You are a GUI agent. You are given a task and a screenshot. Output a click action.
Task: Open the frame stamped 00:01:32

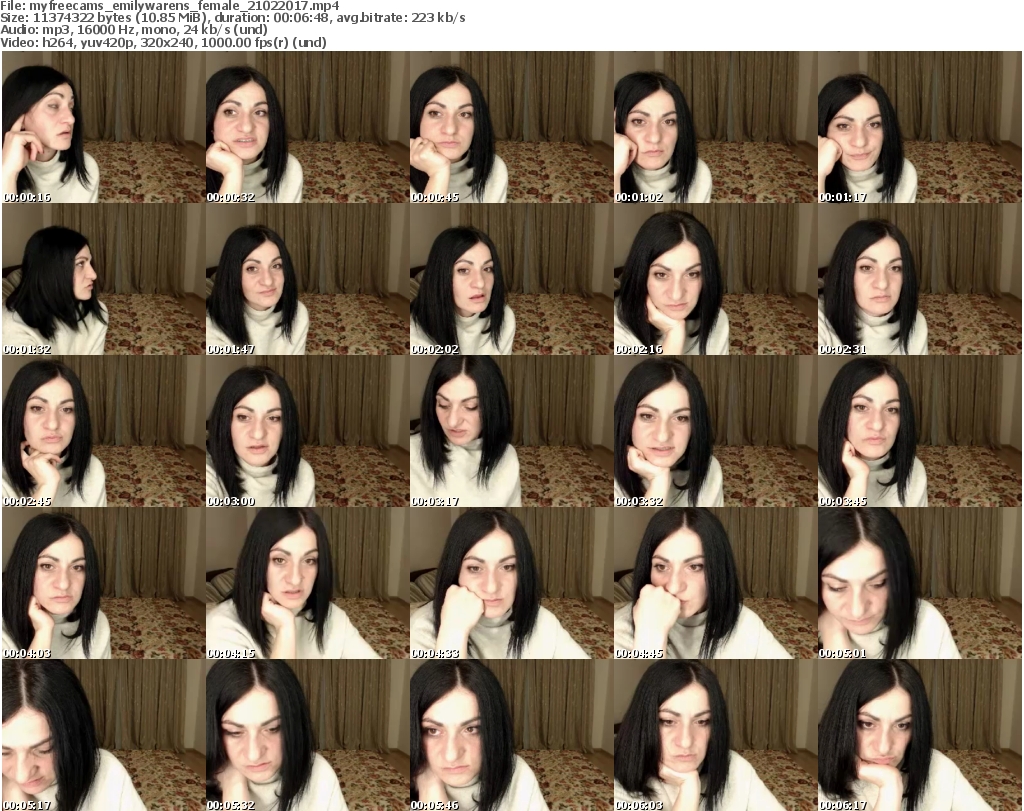[x=104, y=279]
